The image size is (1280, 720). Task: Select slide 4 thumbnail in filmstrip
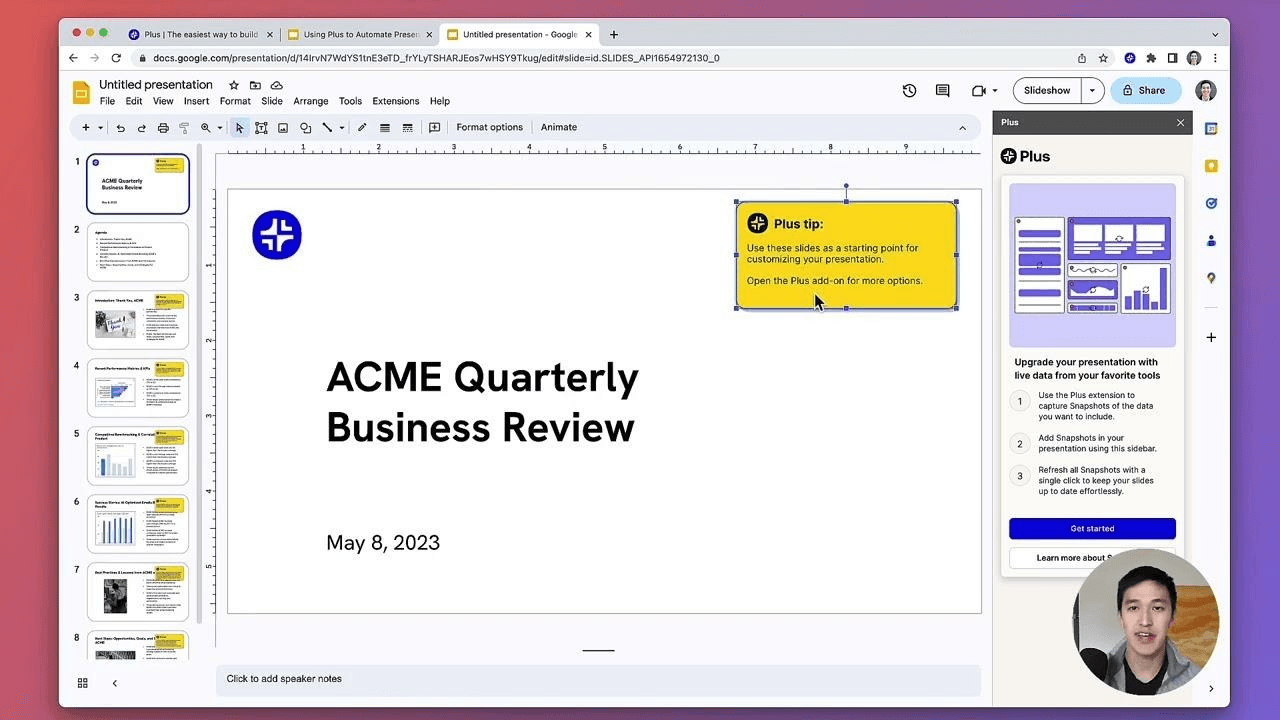(138, 388)
